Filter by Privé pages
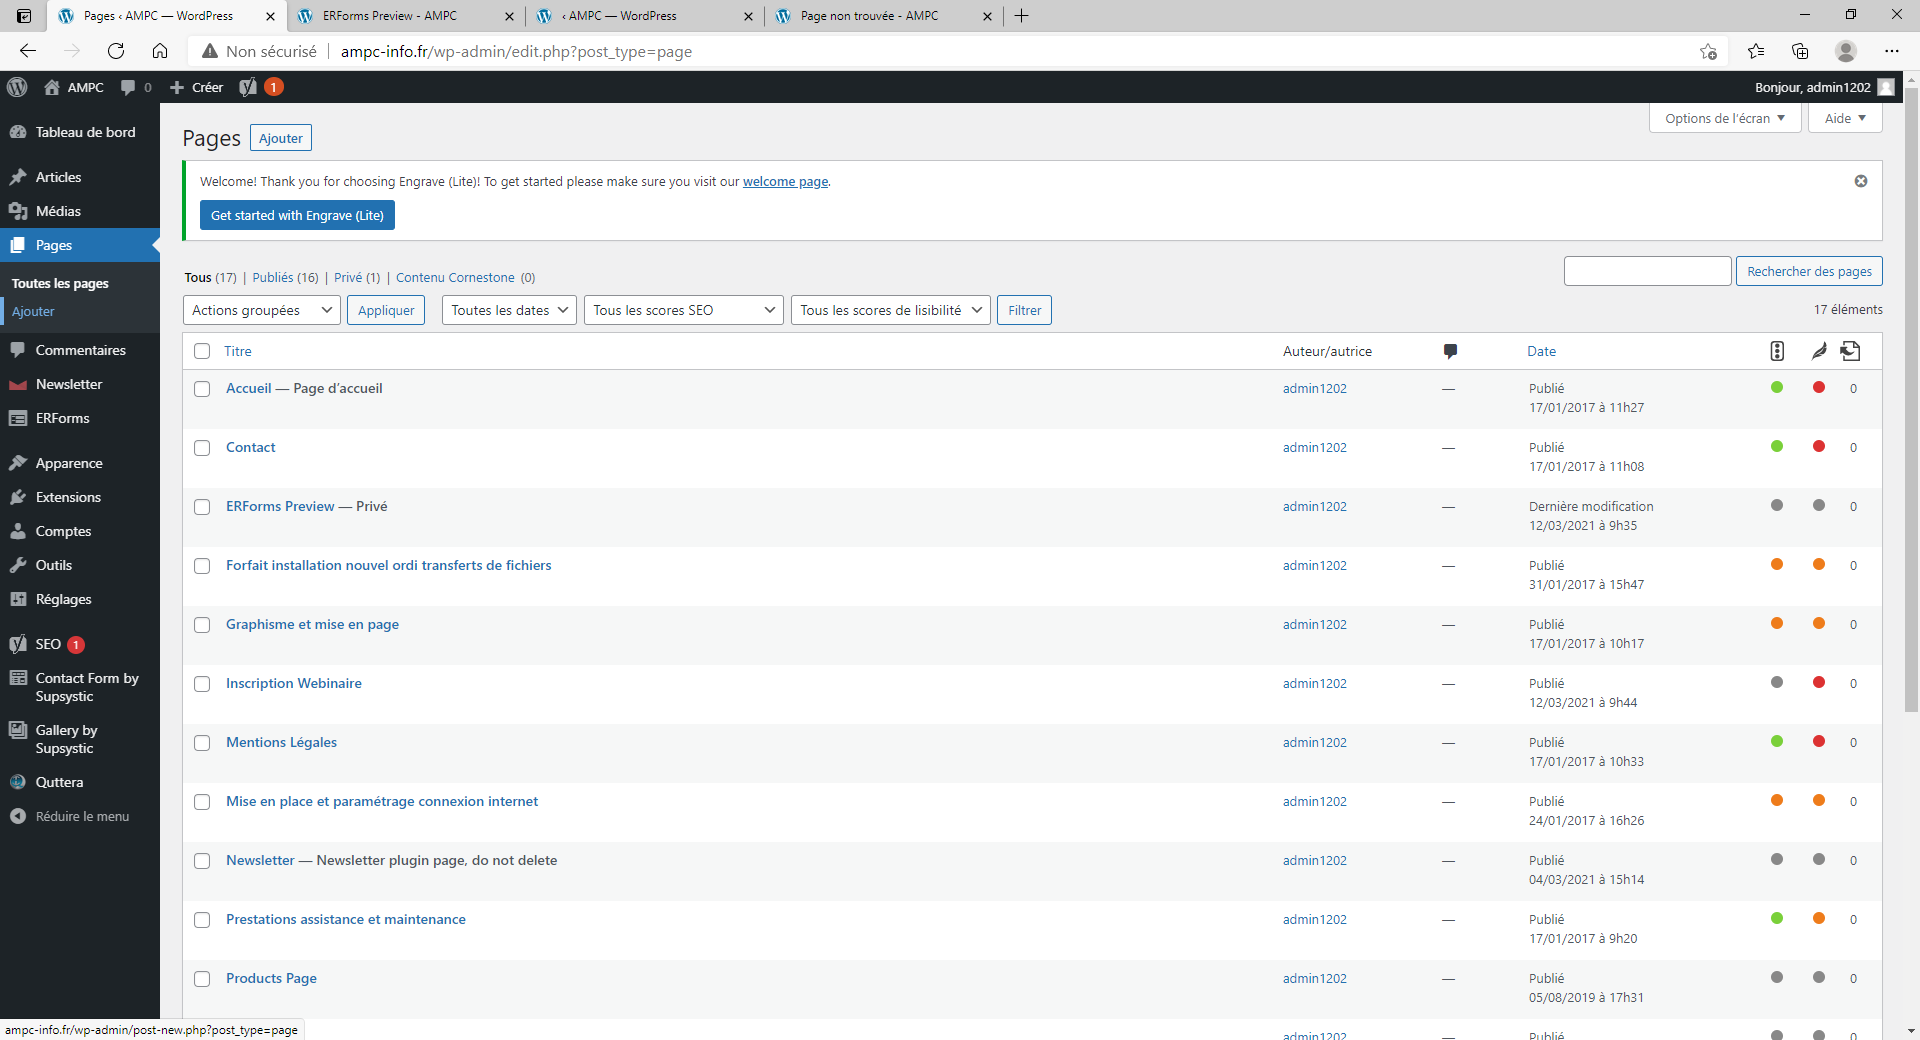The image size is (1920, 1040). click(357, 278)
